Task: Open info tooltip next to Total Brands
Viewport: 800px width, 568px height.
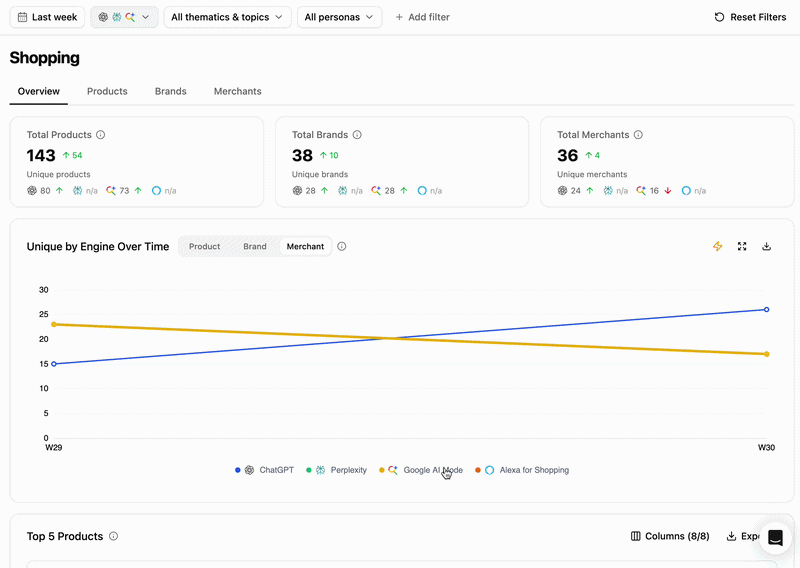Action: click(357, 135)
